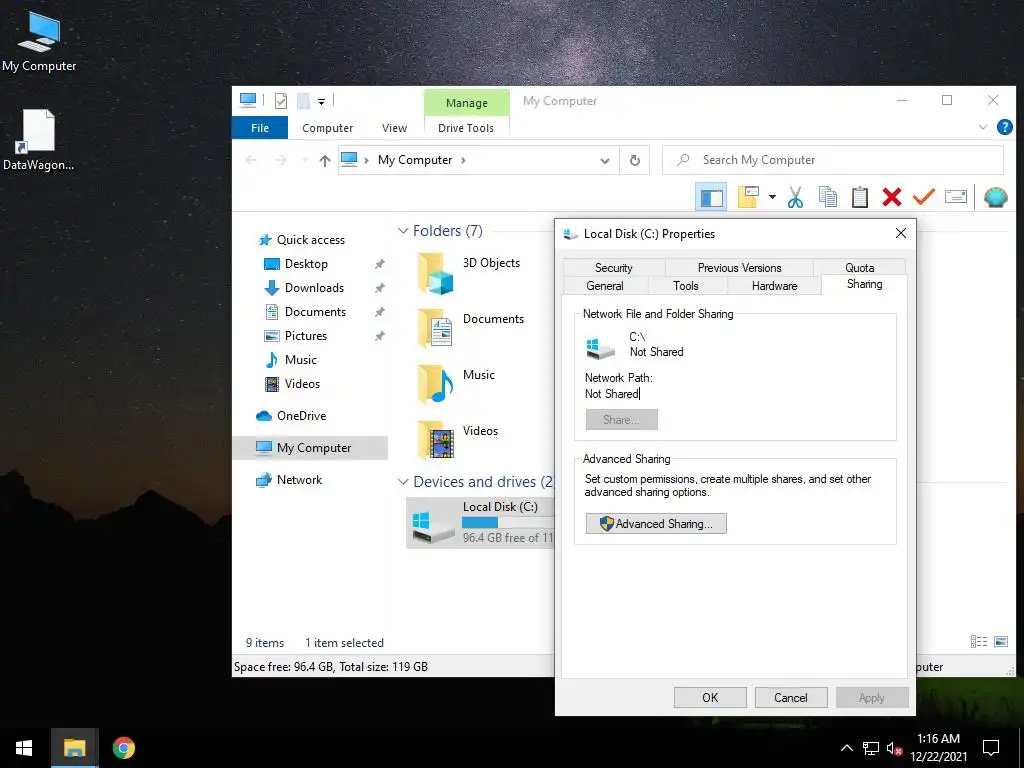Switch to the Security tab
The width and height of the screenshot is (1024, 768).
pyautogui.click(x=614, y=268)
